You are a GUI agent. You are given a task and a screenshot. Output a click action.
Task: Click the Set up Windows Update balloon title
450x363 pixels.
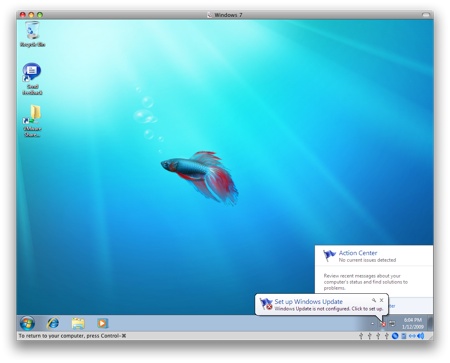click(x=308, y=301)
